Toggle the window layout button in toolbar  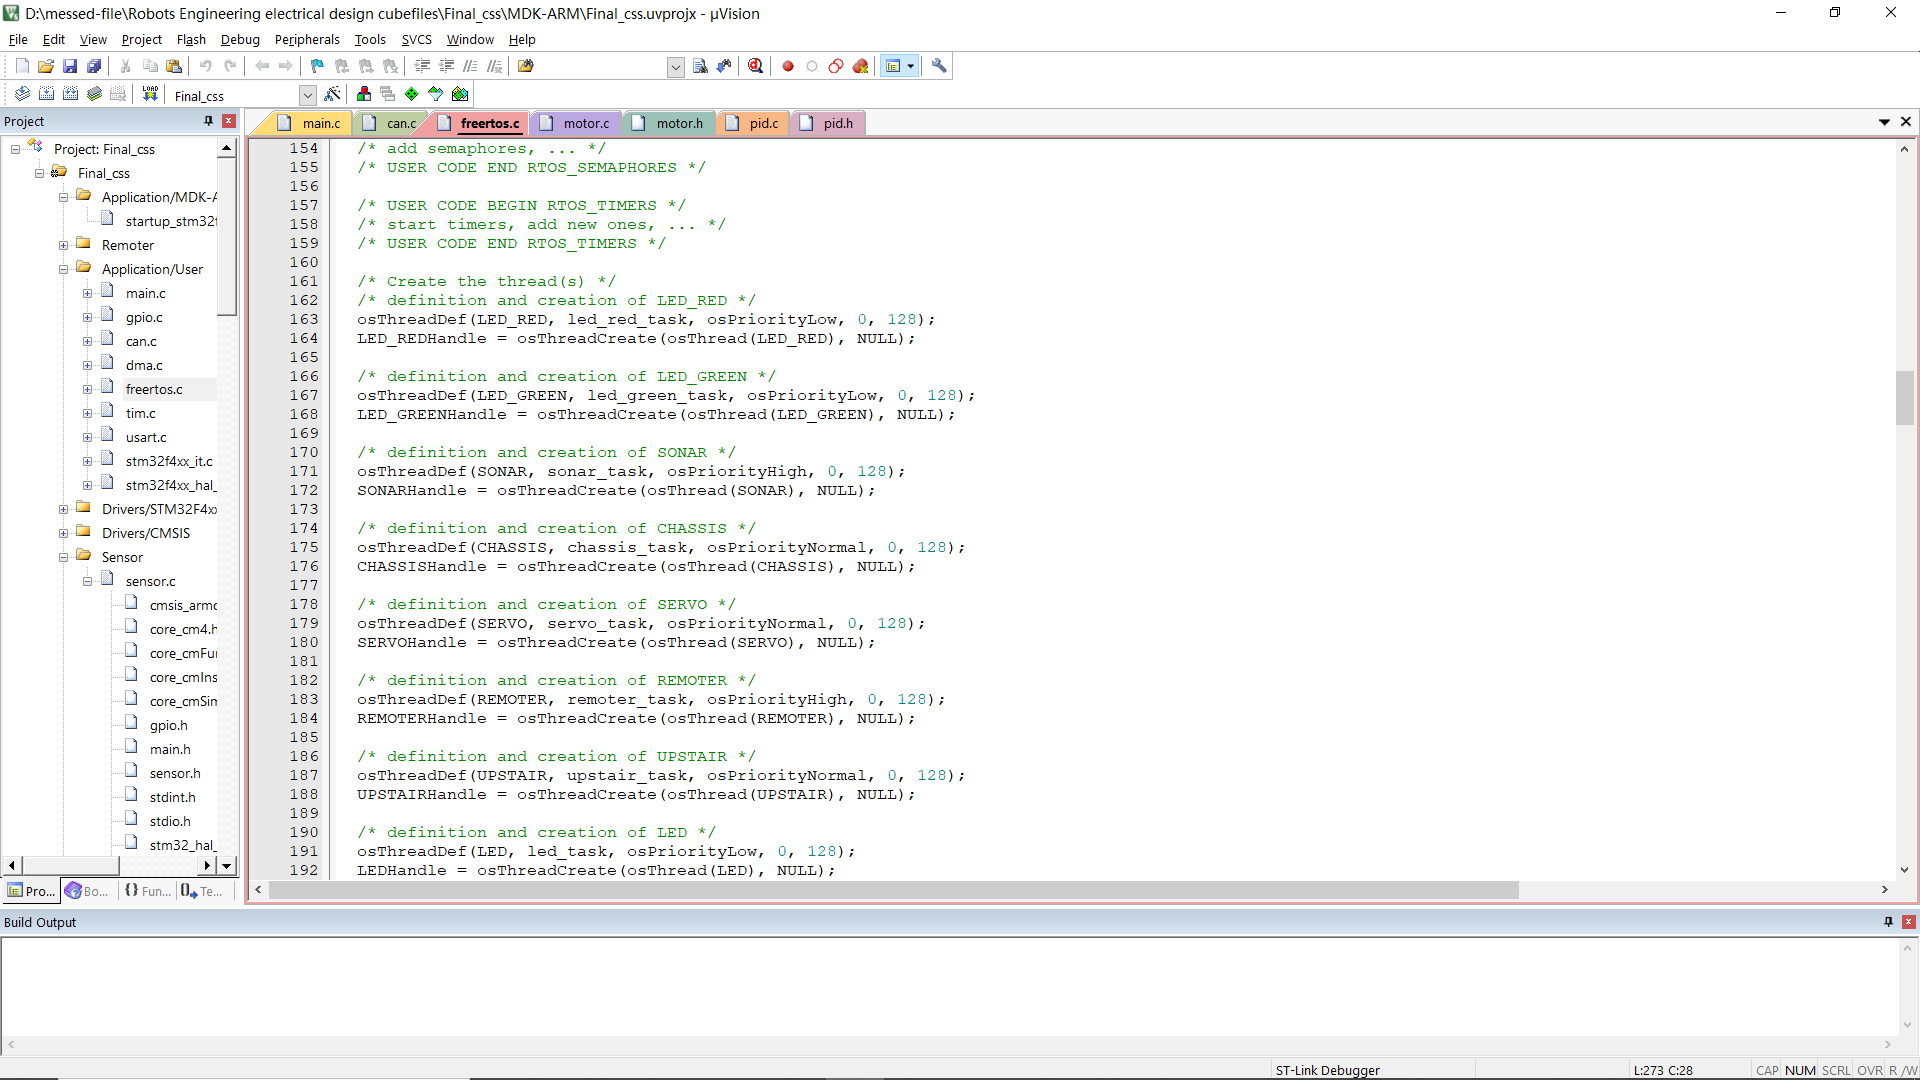894,66
